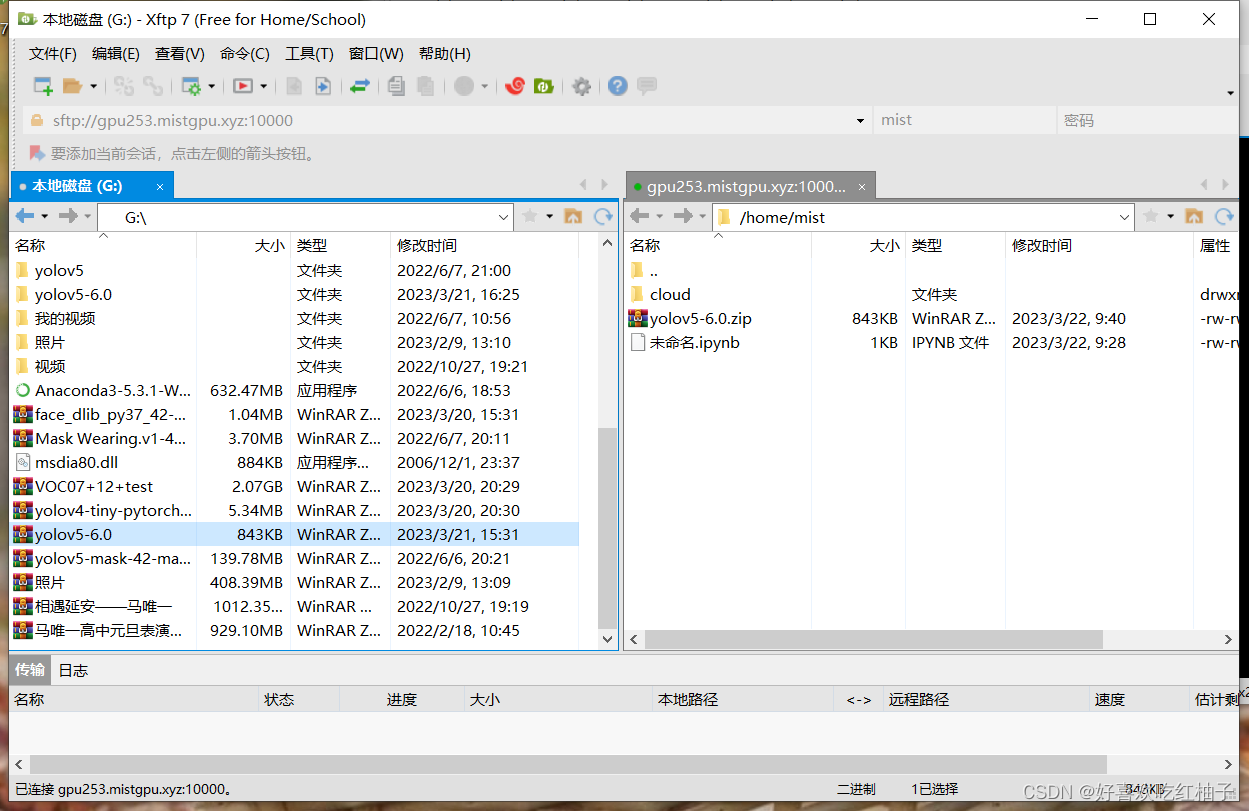Viewport: 1249px width, 811px height.
Task: Click the local pane home folder icon
Action: [x=573, y=216]
